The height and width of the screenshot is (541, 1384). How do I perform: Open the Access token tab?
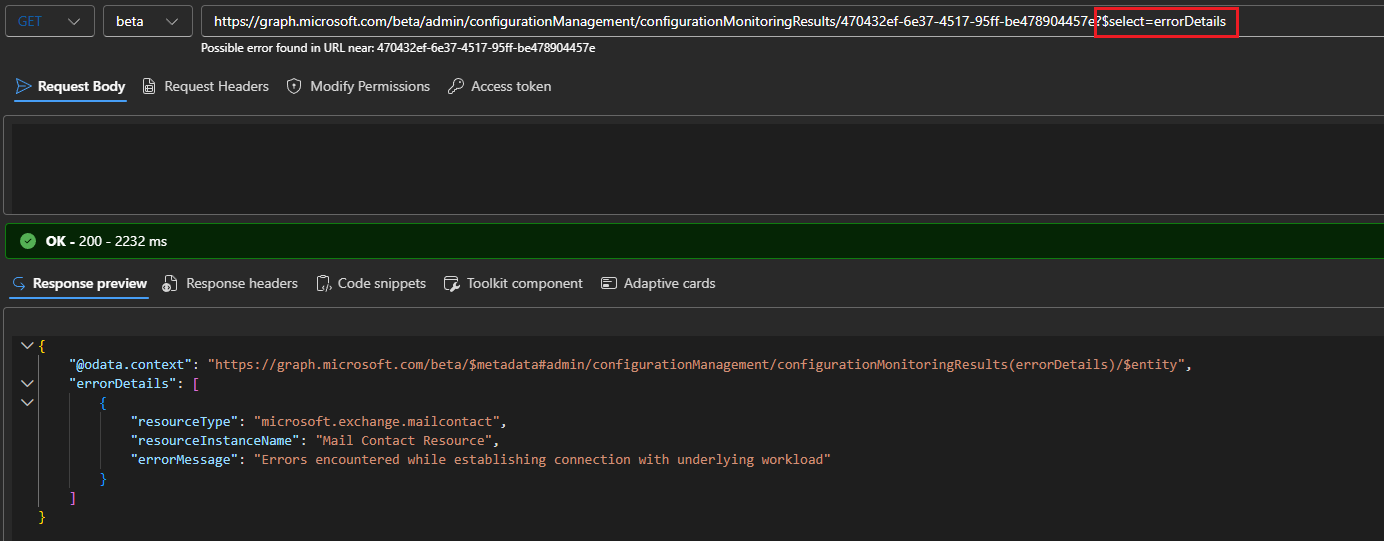click(510, 87)
